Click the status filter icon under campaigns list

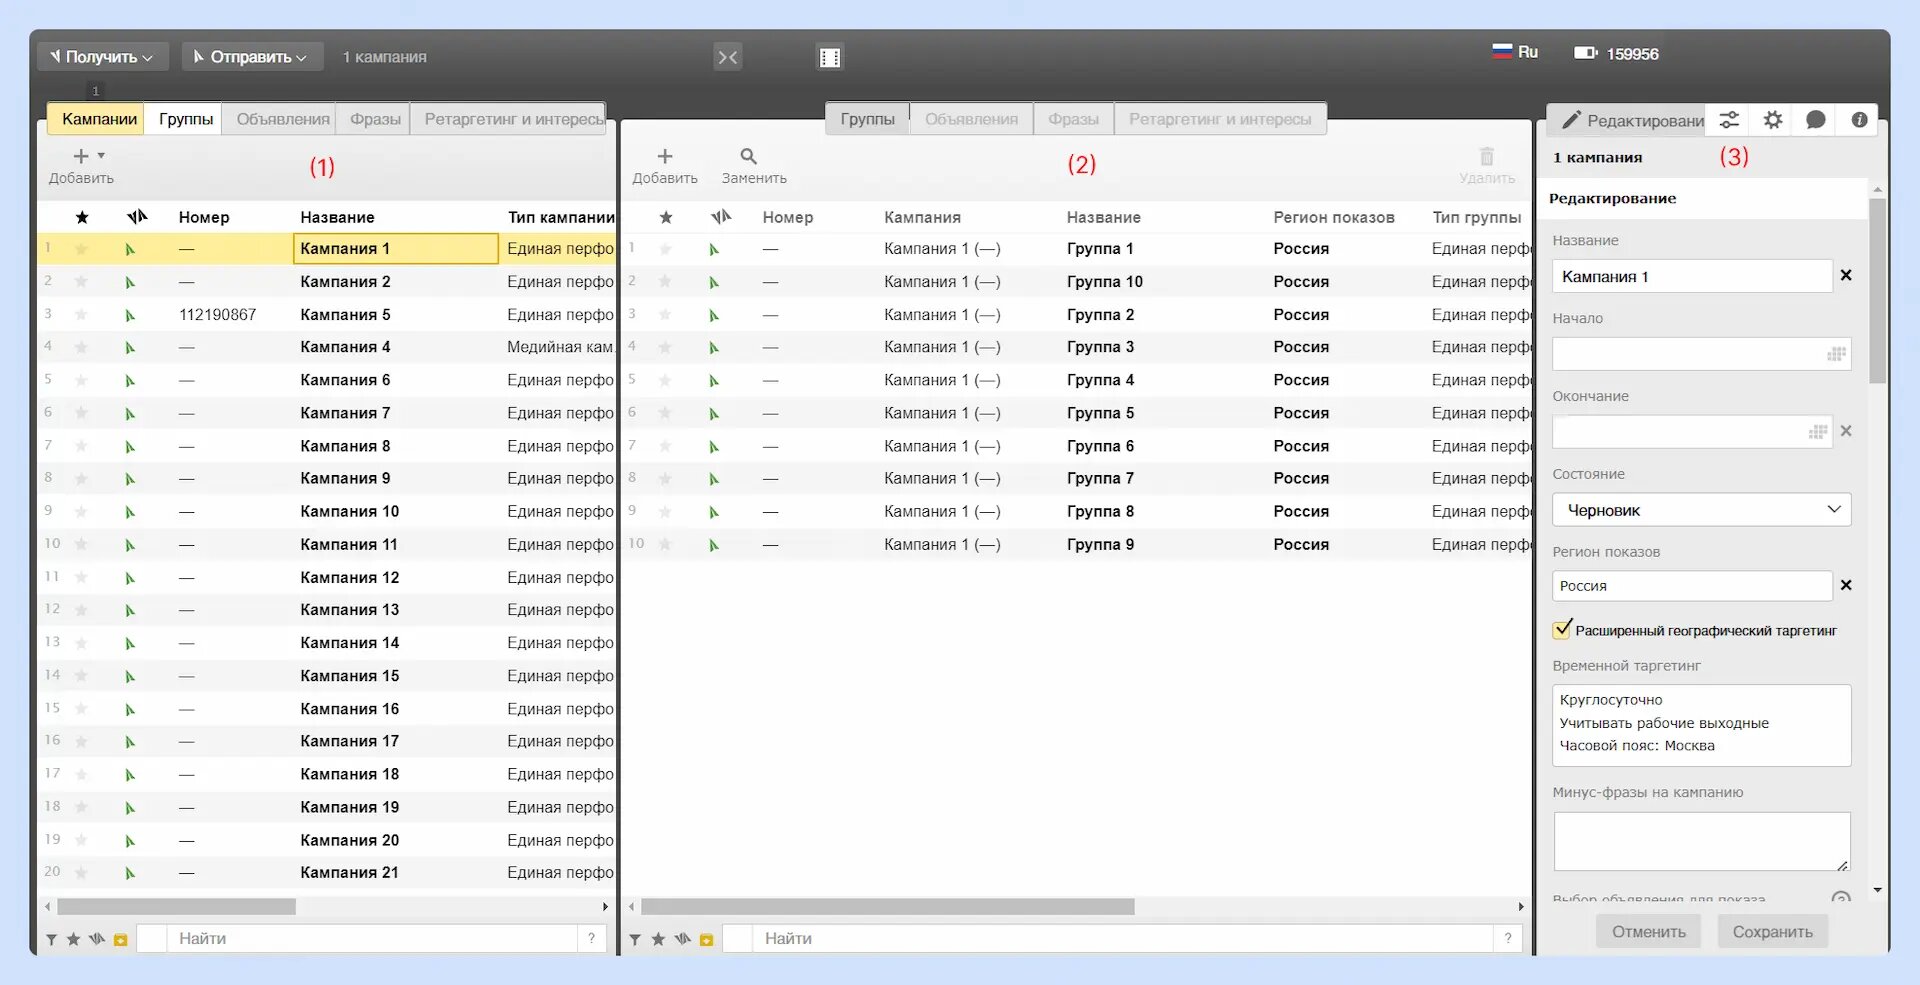click(x=97, y=939)
